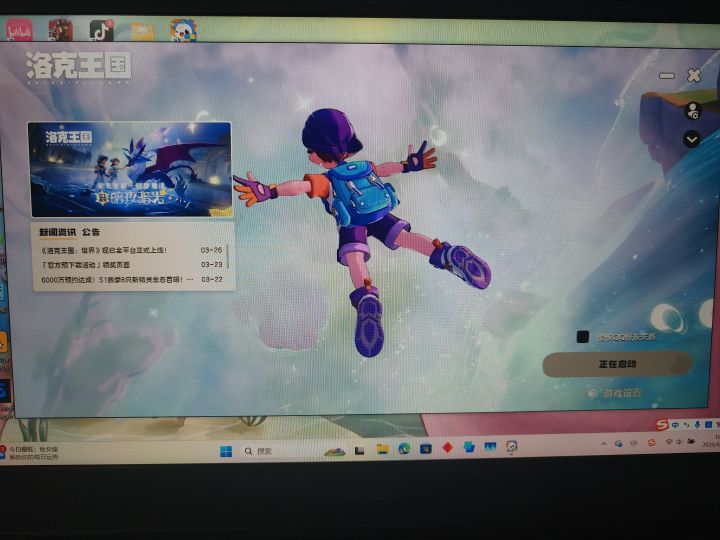
Task: Open the account settings icon in launcher
Action: pyautogui.click(x=692, y=111)
